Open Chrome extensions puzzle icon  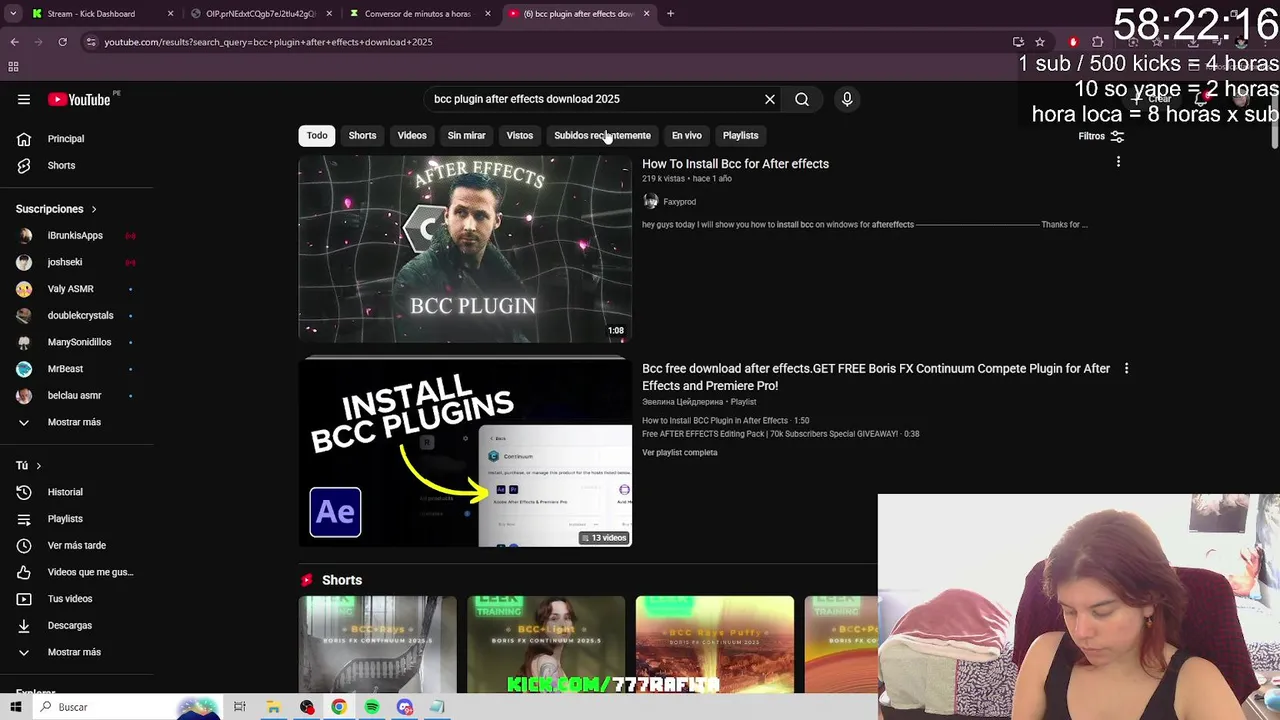pyautogui.click(x=1097, y=42)
